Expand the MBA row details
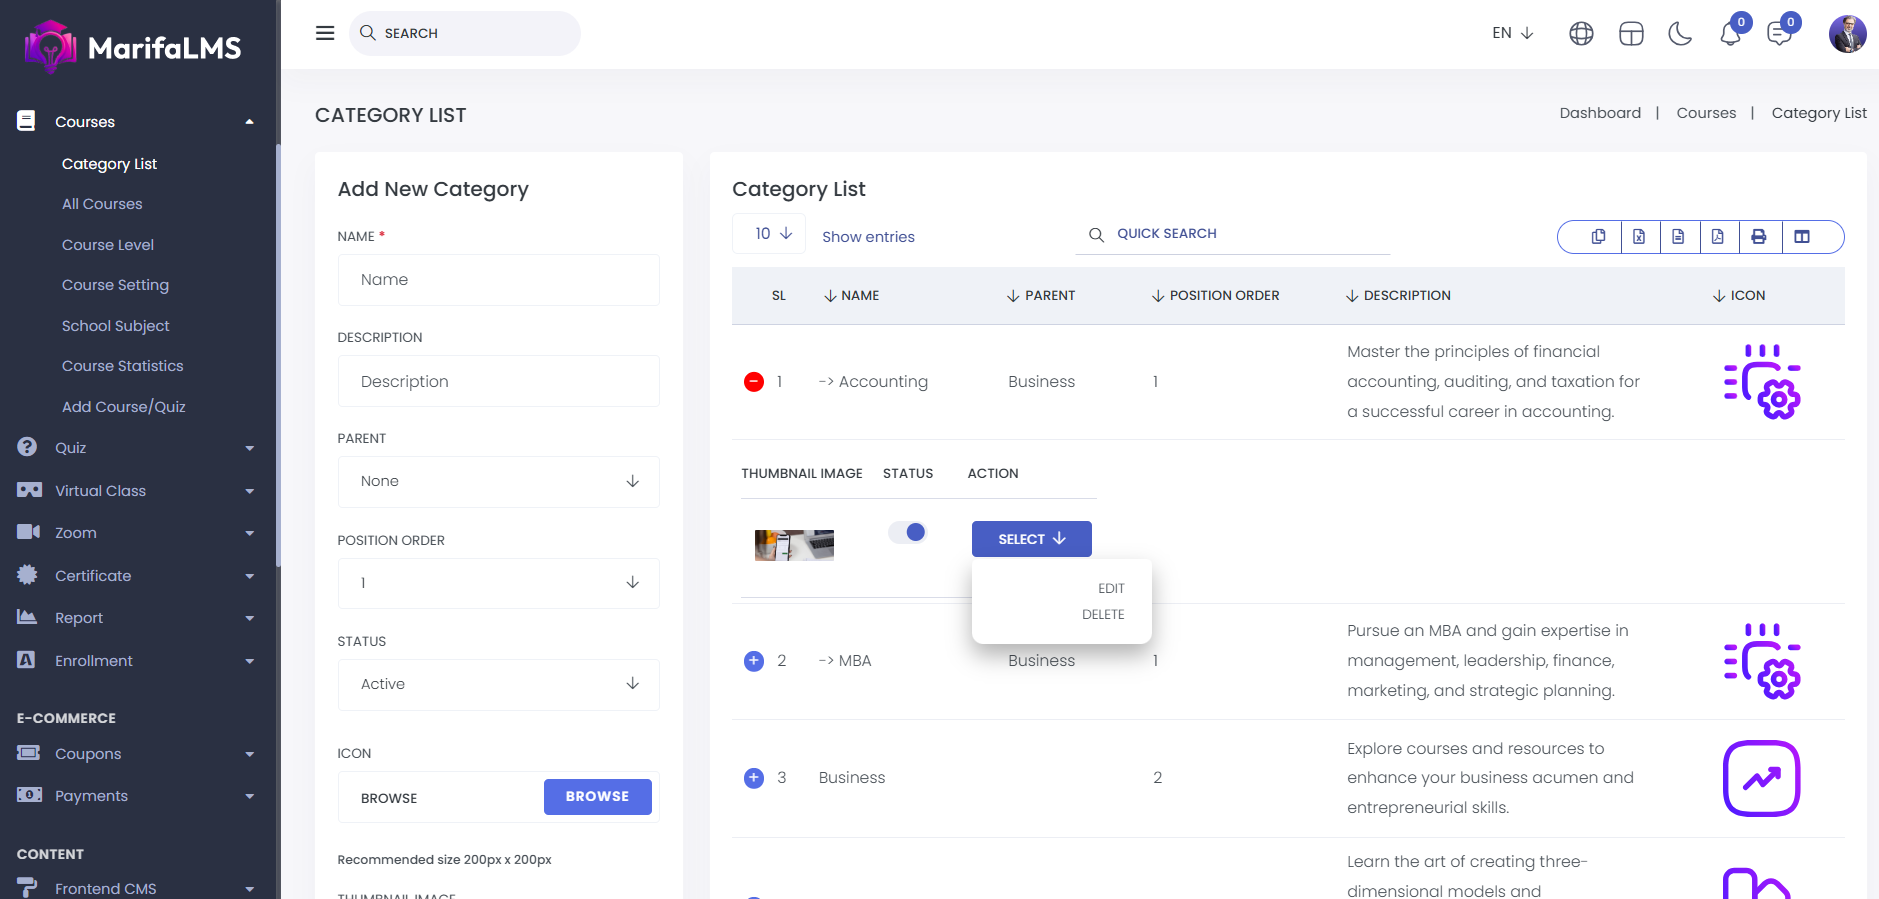 coord(754,661)
